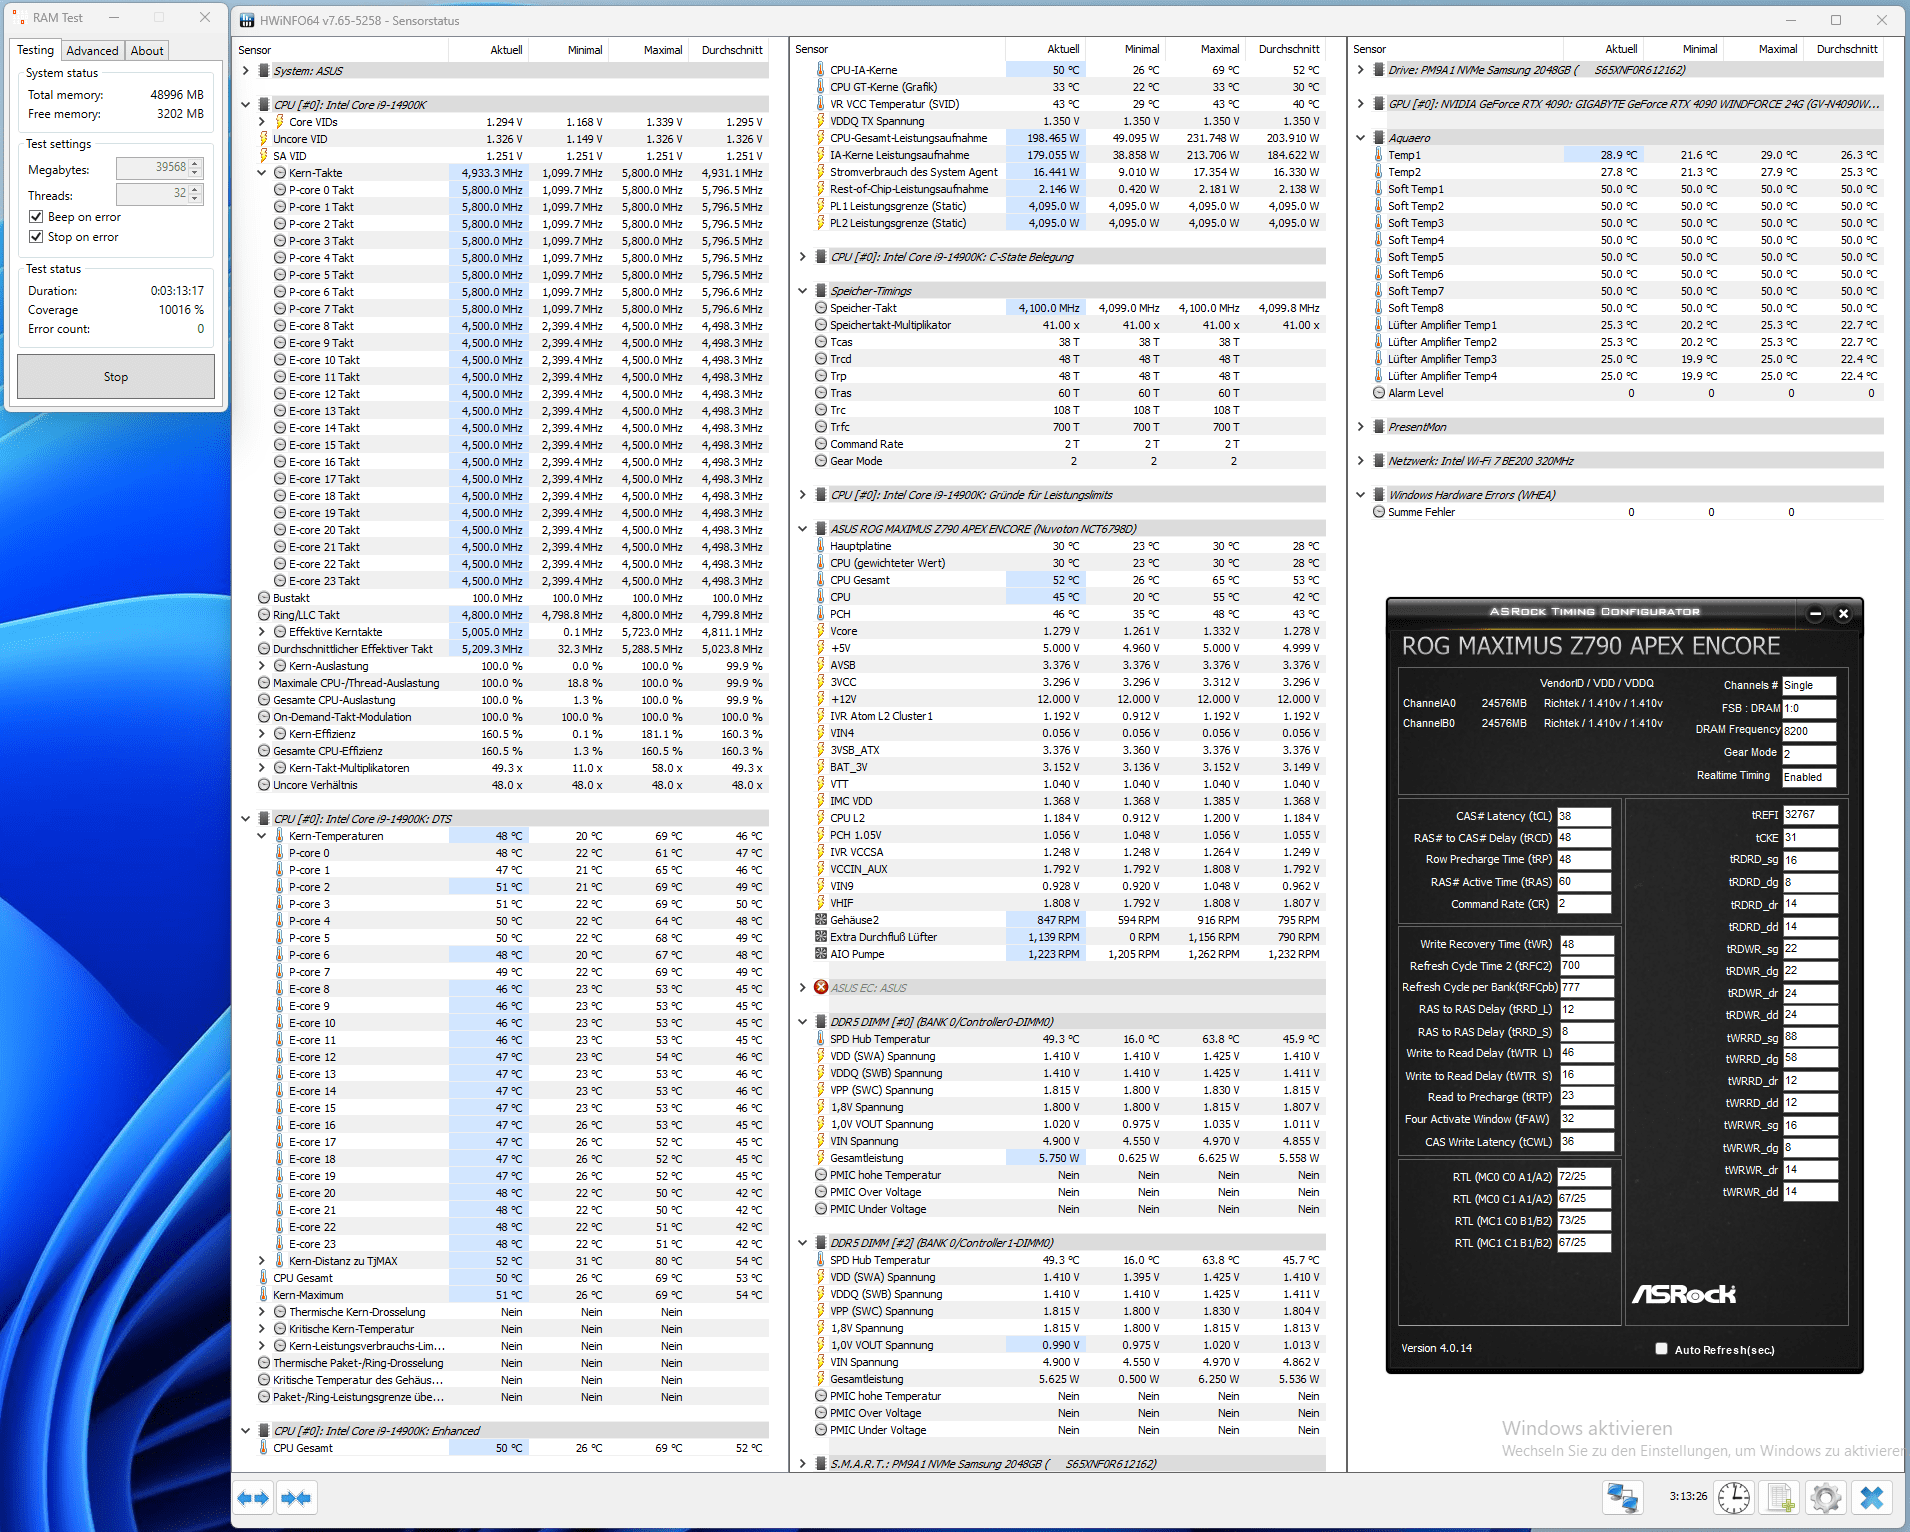Expand the Gründe für Leistungslimits group
Screen dimensions: 1910x1532
point(803,495)
